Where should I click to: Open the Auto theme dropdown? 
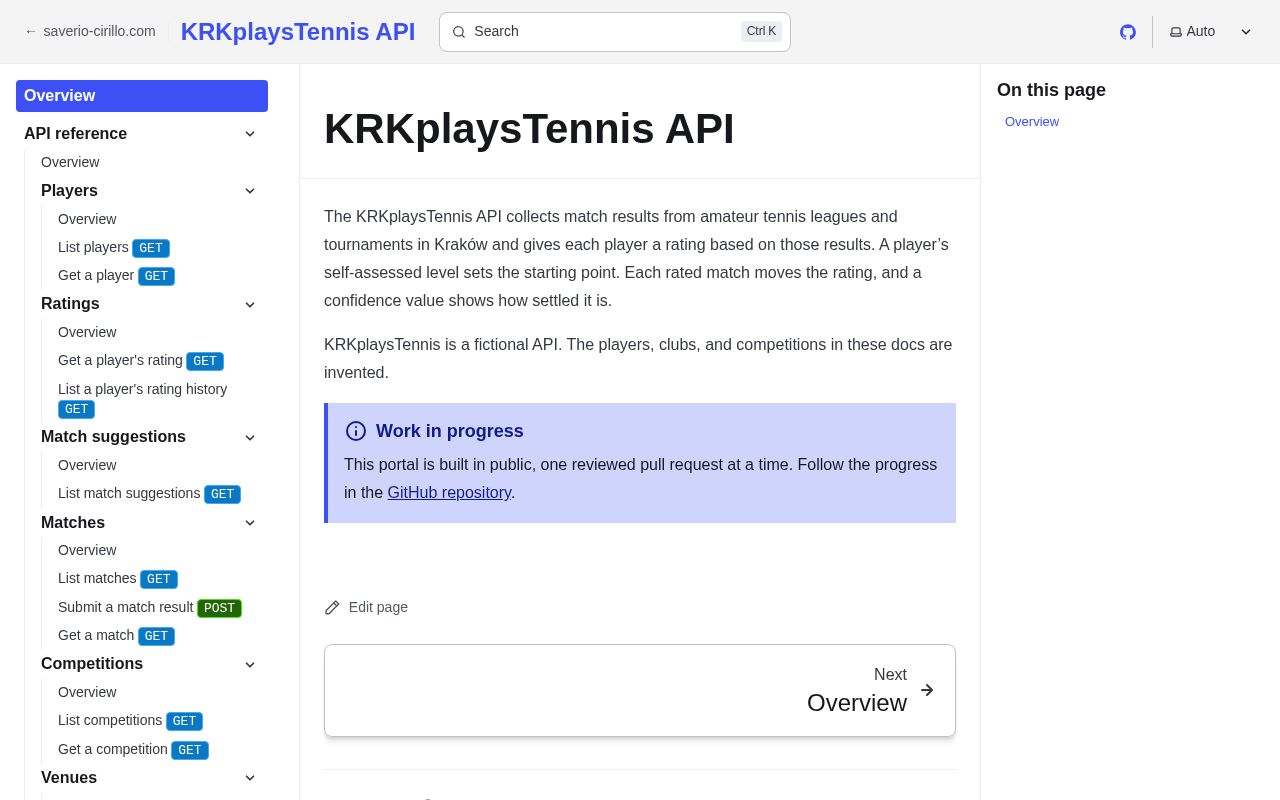coord(1211,32)
